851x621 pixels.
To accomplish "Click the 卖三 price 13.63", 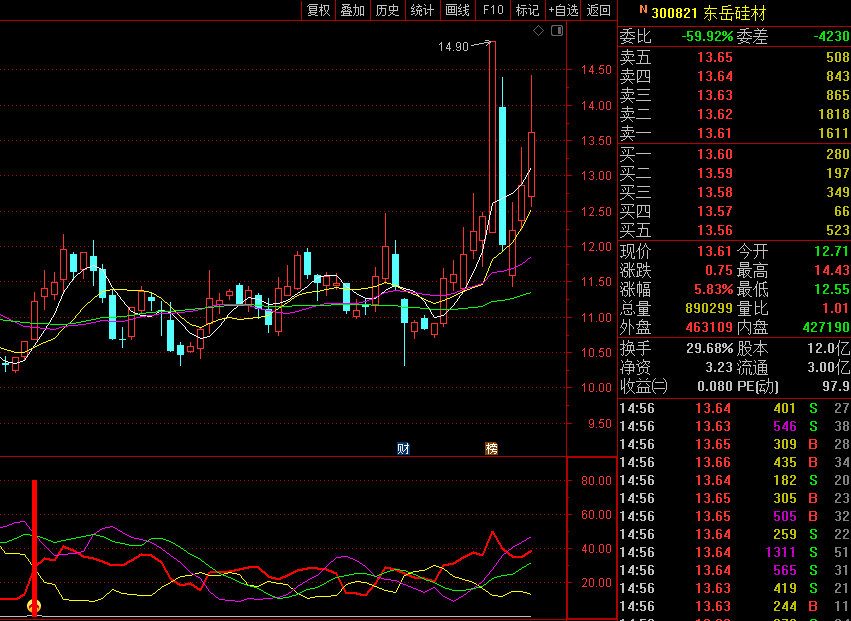I will tap(715, 95).
